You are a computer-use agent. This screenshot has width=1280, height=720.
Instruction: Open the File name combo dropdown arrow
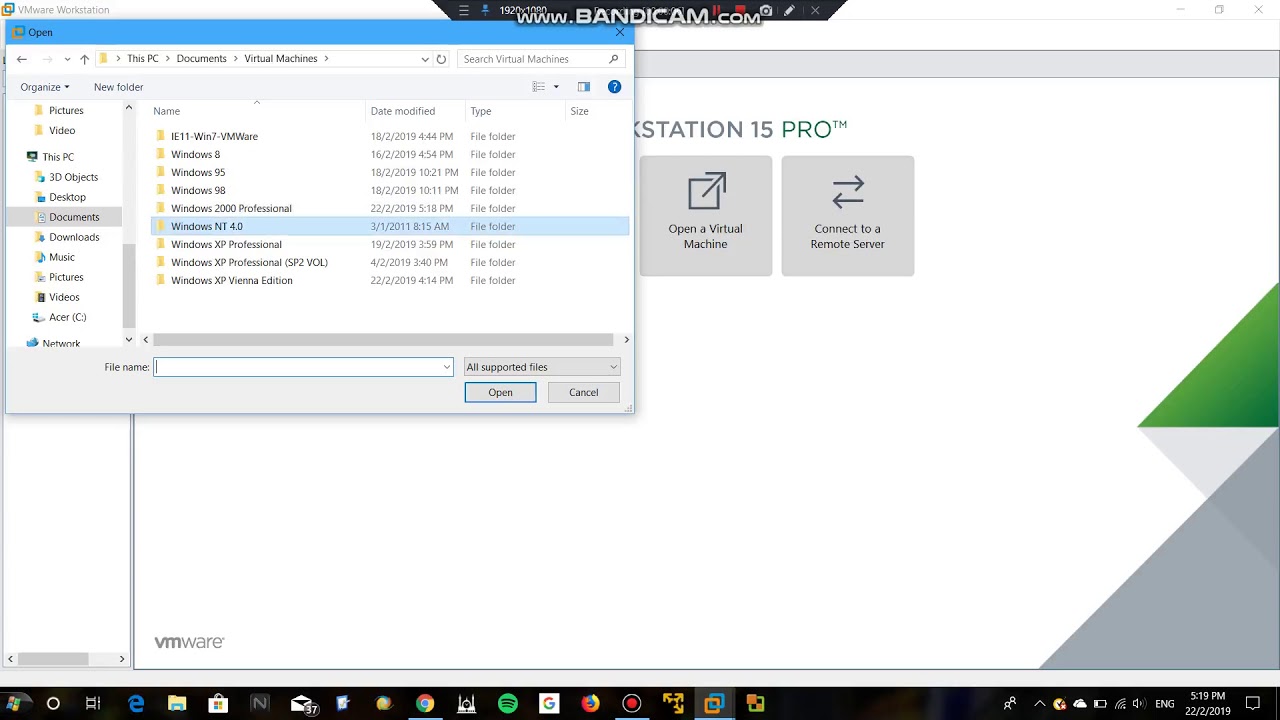(x=446, y=367)
